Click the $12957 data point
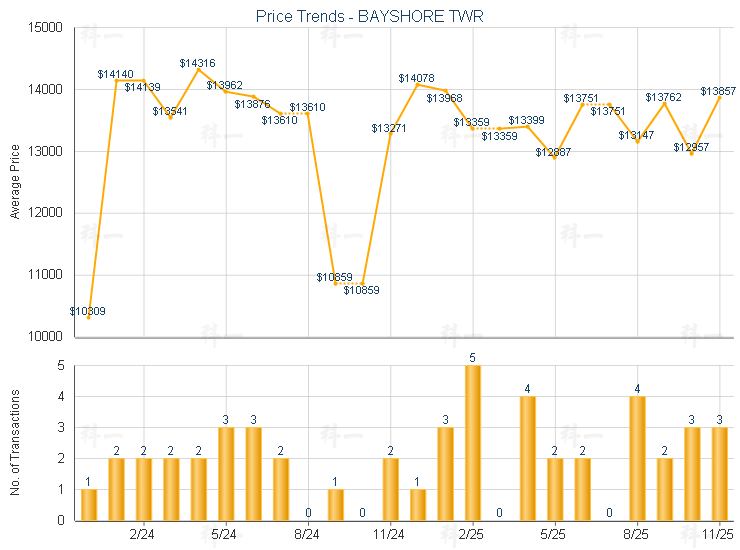This screenshot has width=740, height=550. pos(691,153)
